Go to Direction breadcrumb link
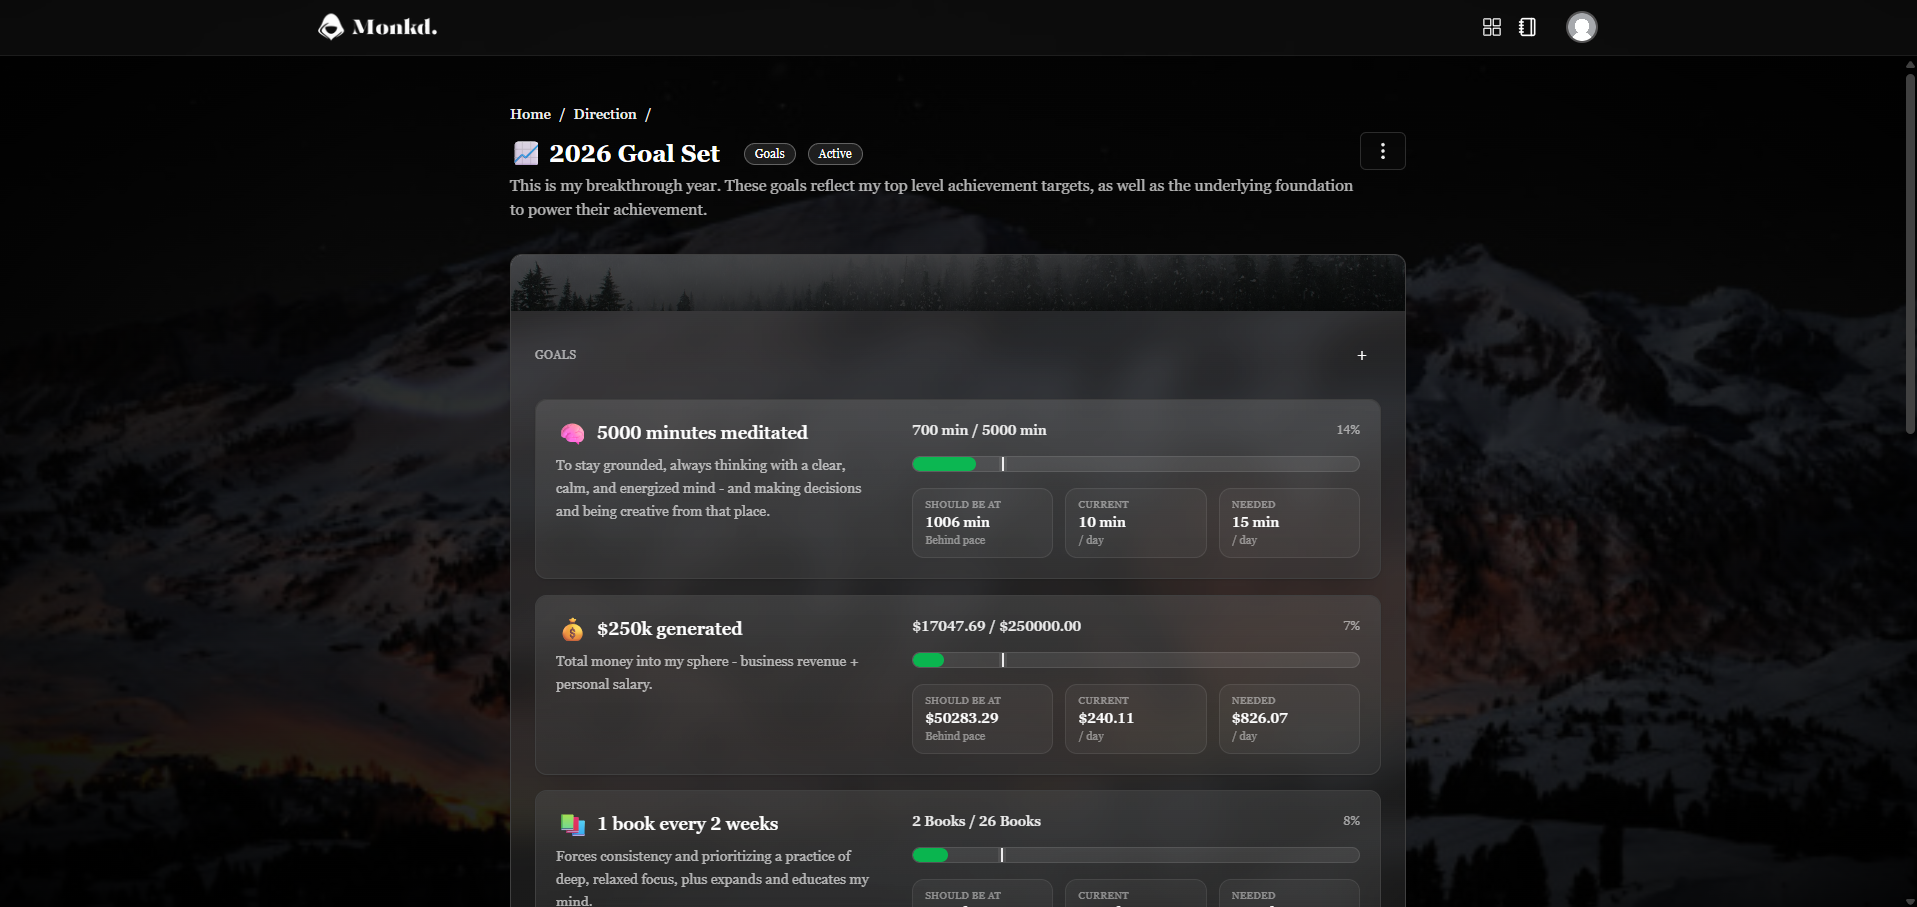Image resolution: width=1917 pixels, height=907 pixels. pos(604,114)
